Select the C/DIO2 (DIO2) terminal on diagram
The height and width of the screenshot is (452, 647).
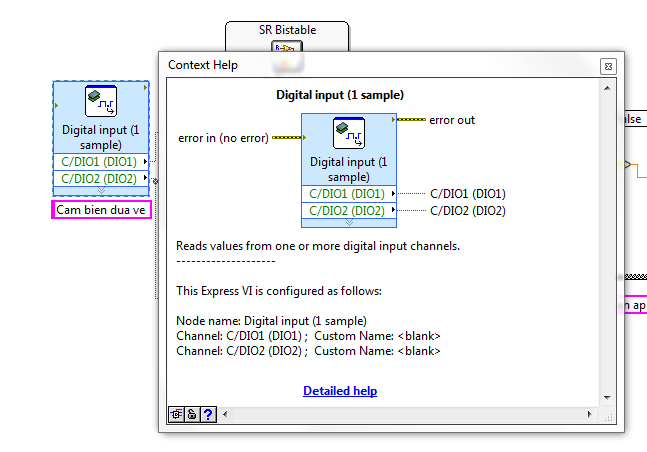(100, 178)
